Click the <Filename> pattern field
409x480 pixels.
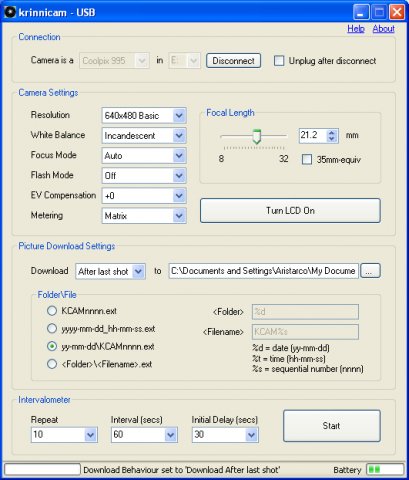point(305,332)
